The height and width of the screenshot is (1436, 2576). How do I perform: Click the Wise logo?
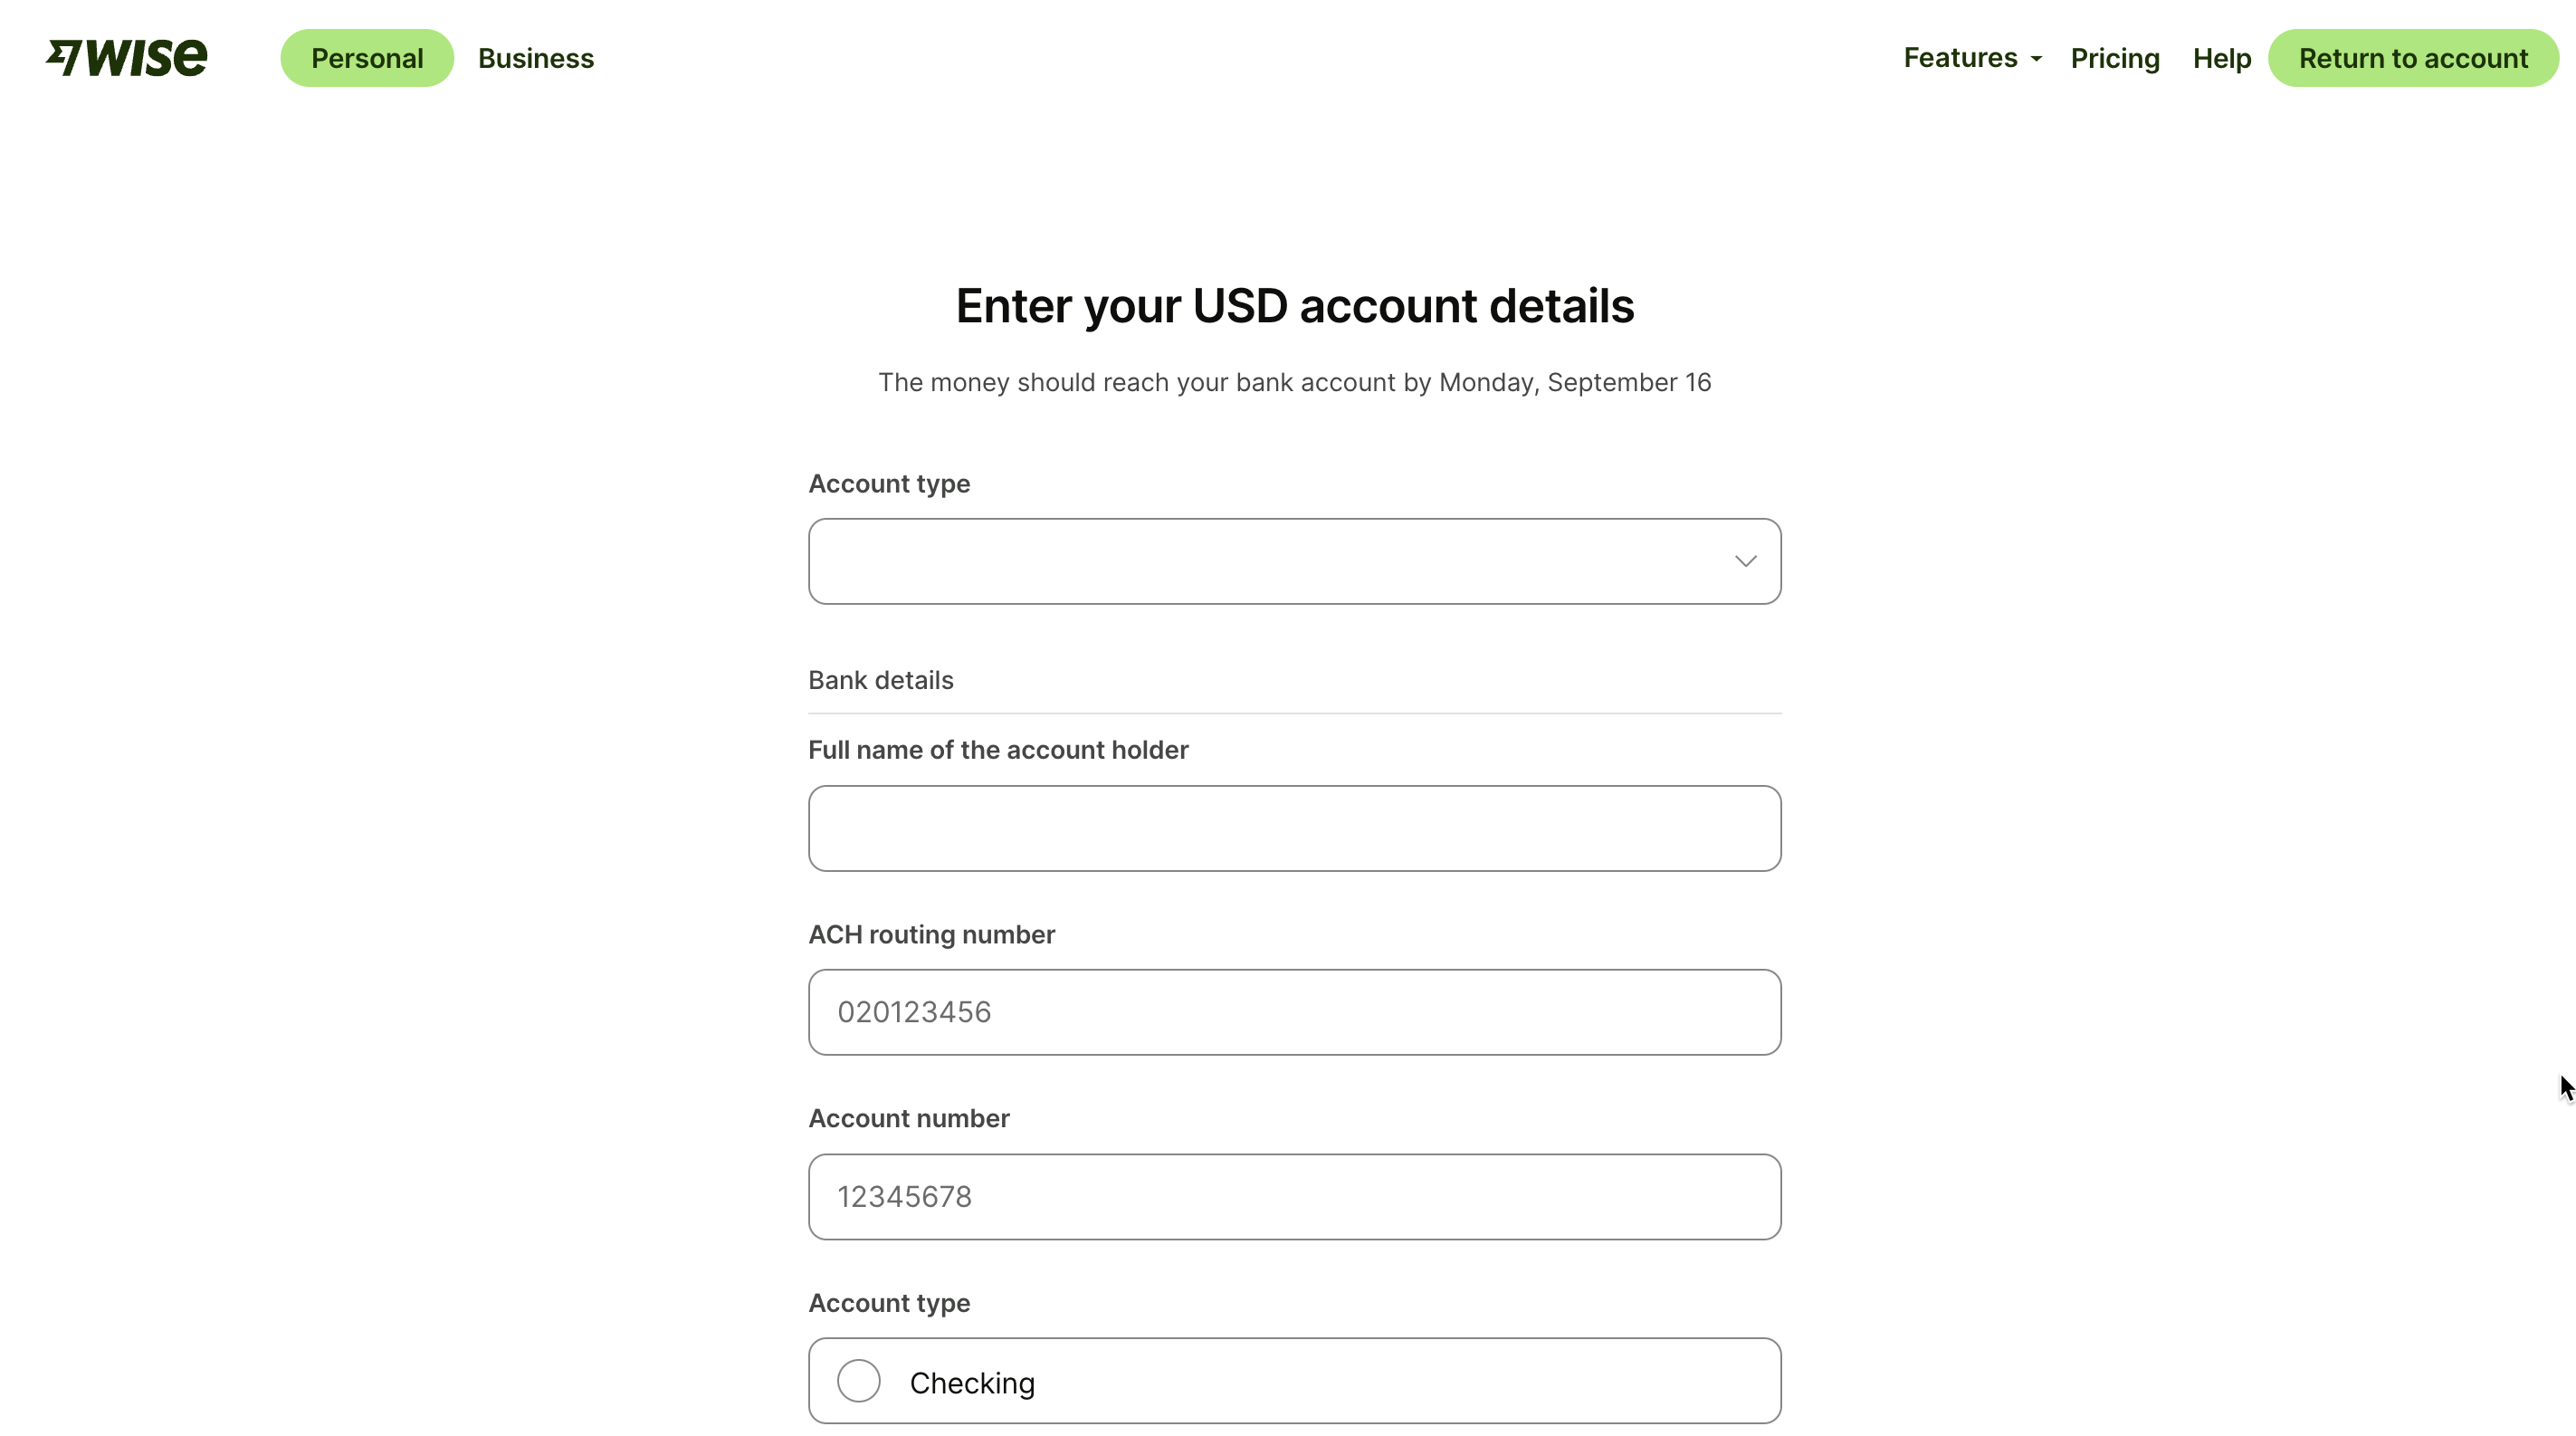click(x=126, y=57)
